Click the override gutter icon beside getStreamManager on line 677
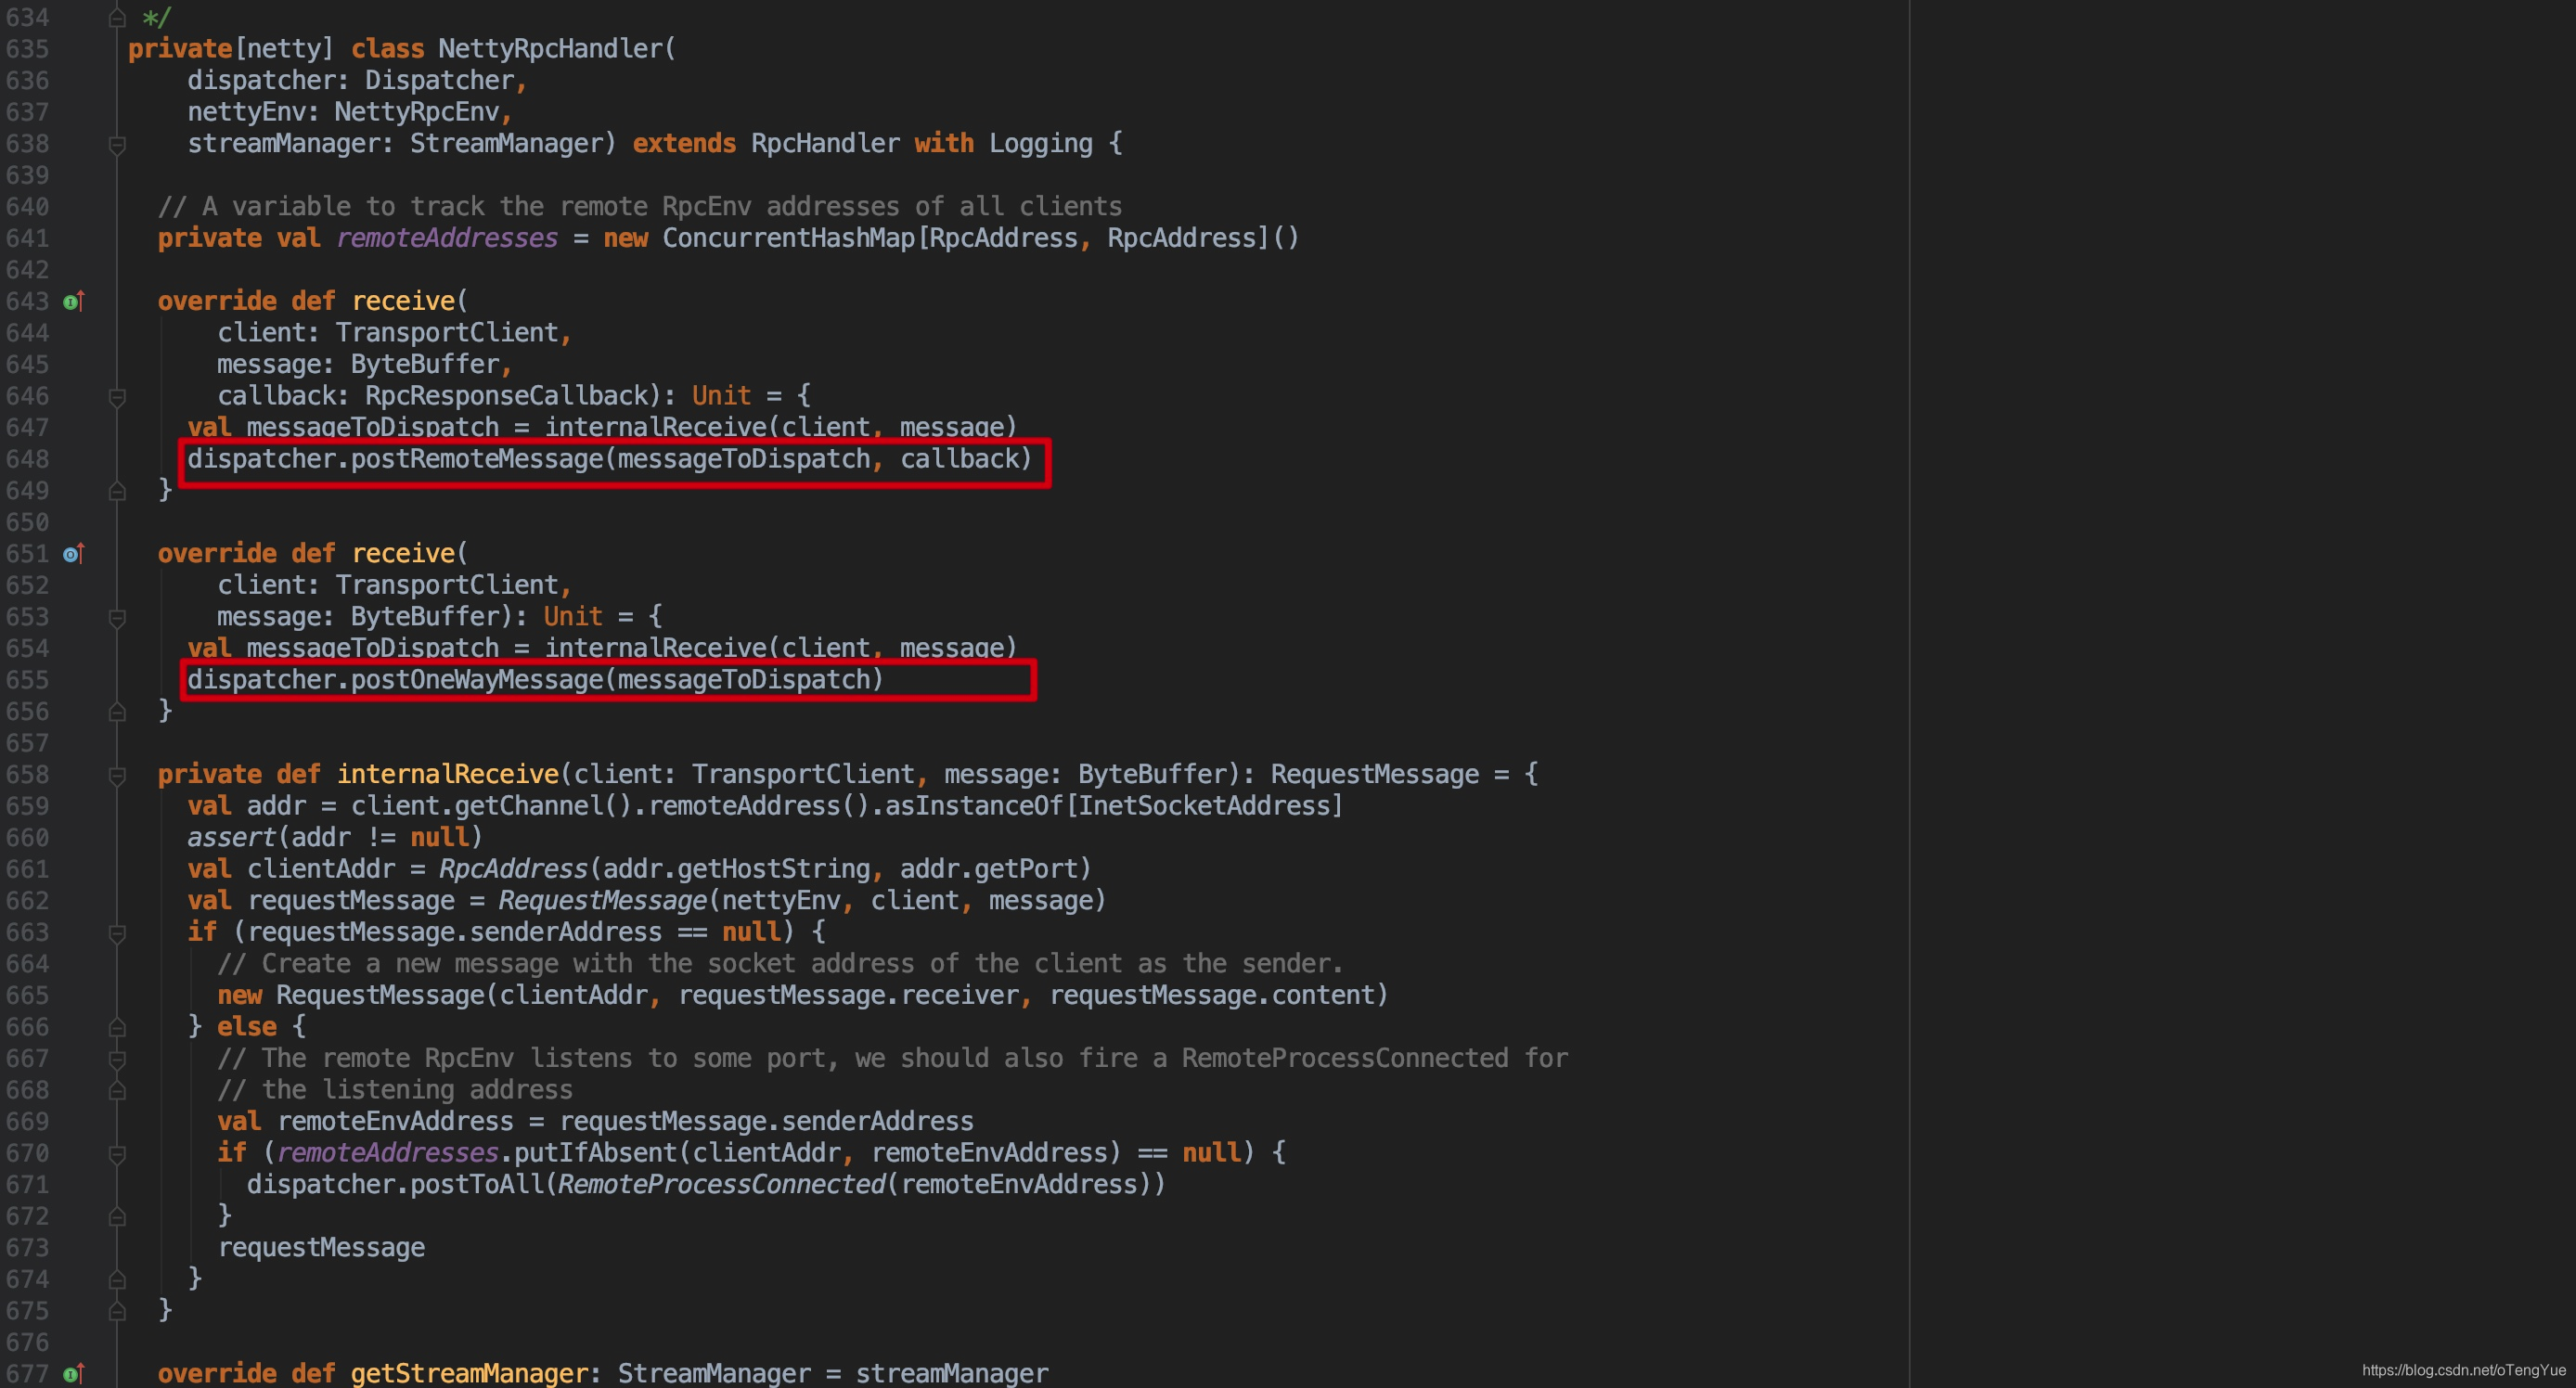This screenshot has height=1388, width=2576. click(74, 1374)
